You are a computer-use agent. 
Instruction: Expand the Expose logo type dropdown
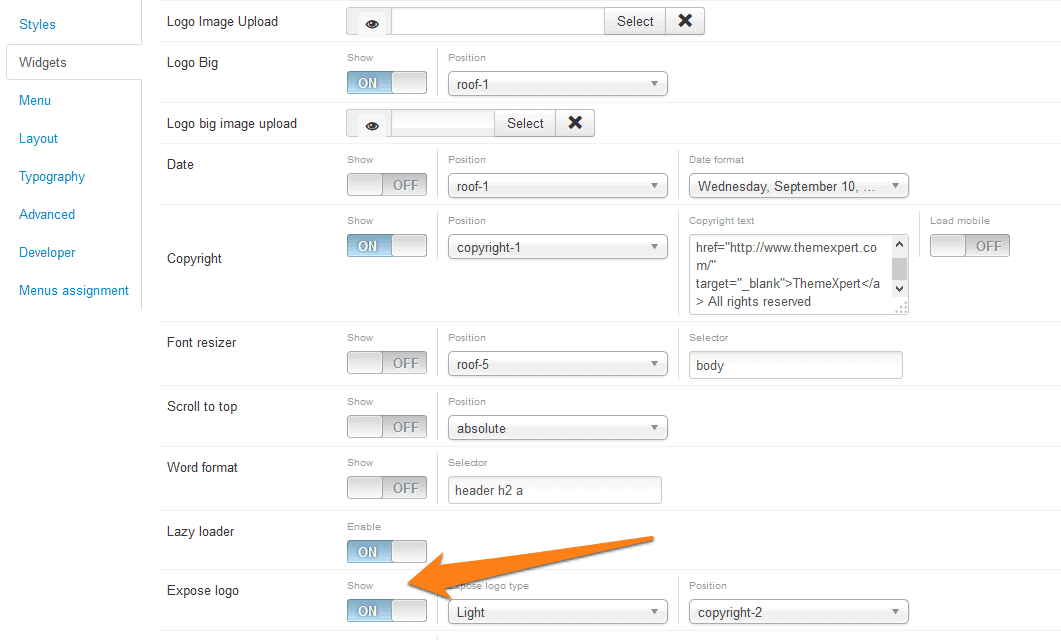[557, 612]
